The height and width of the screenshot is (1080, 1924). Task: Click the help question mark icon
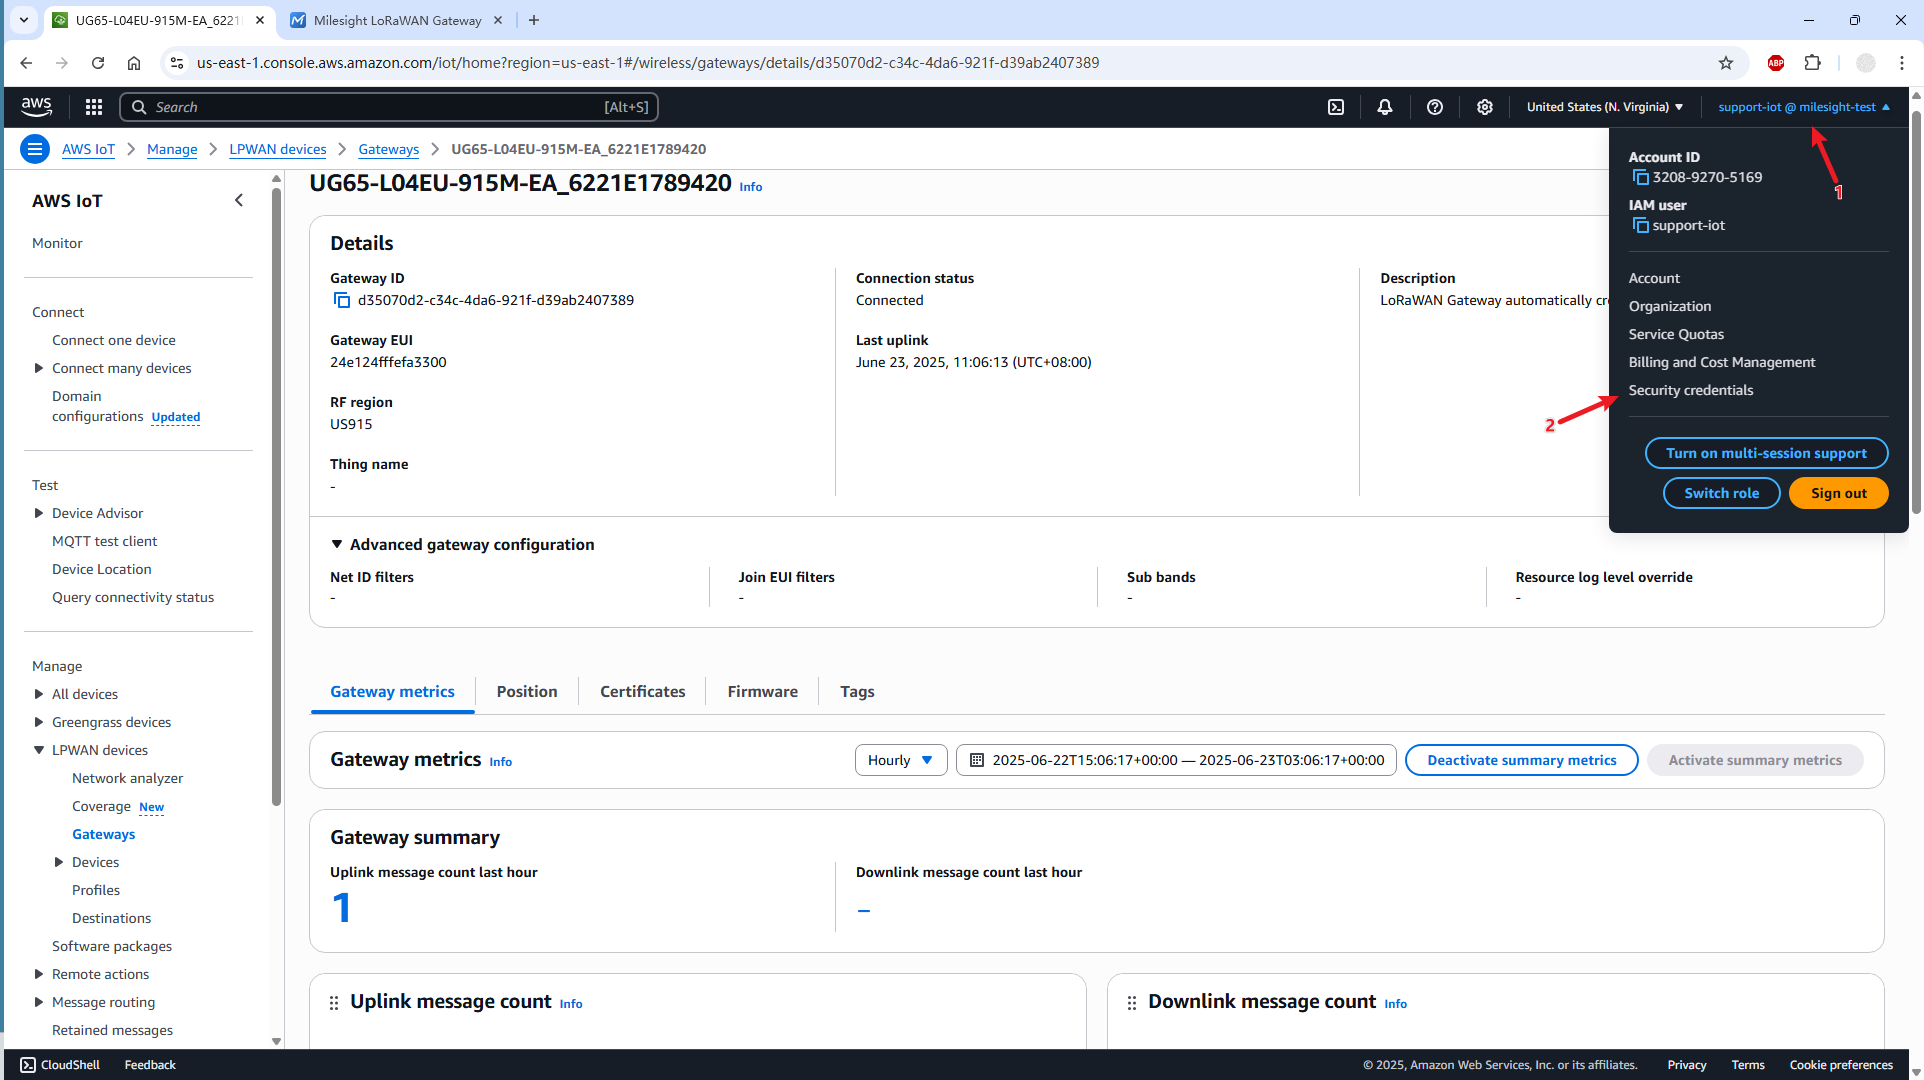[1435, 107]
